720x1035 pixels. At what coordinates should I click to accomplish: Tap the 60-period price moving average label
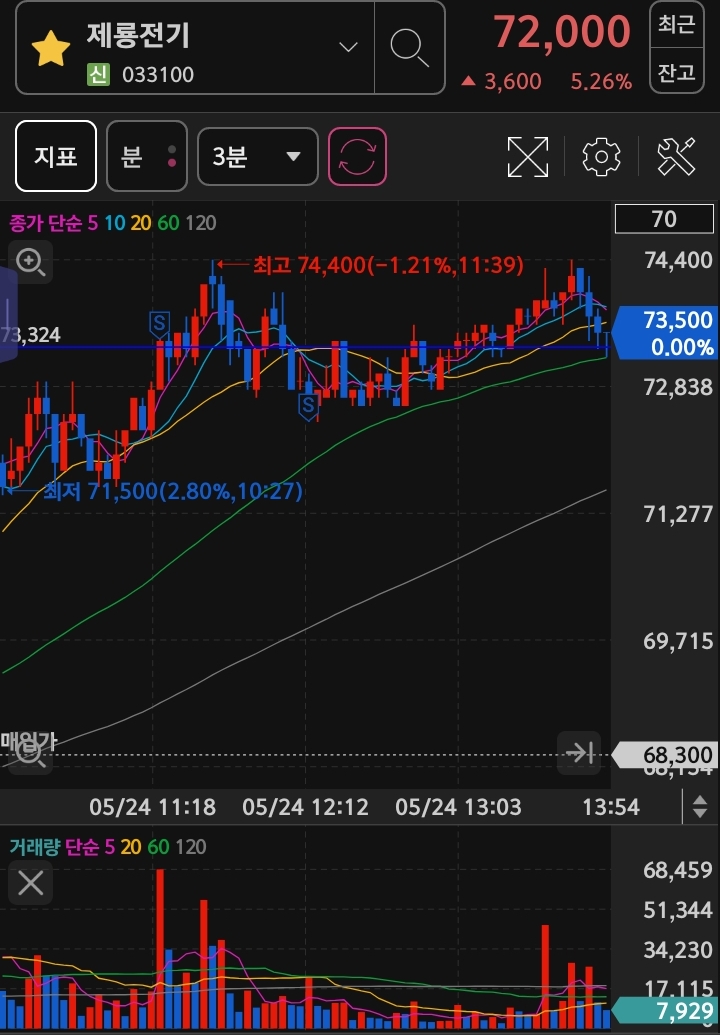(168, 223)
